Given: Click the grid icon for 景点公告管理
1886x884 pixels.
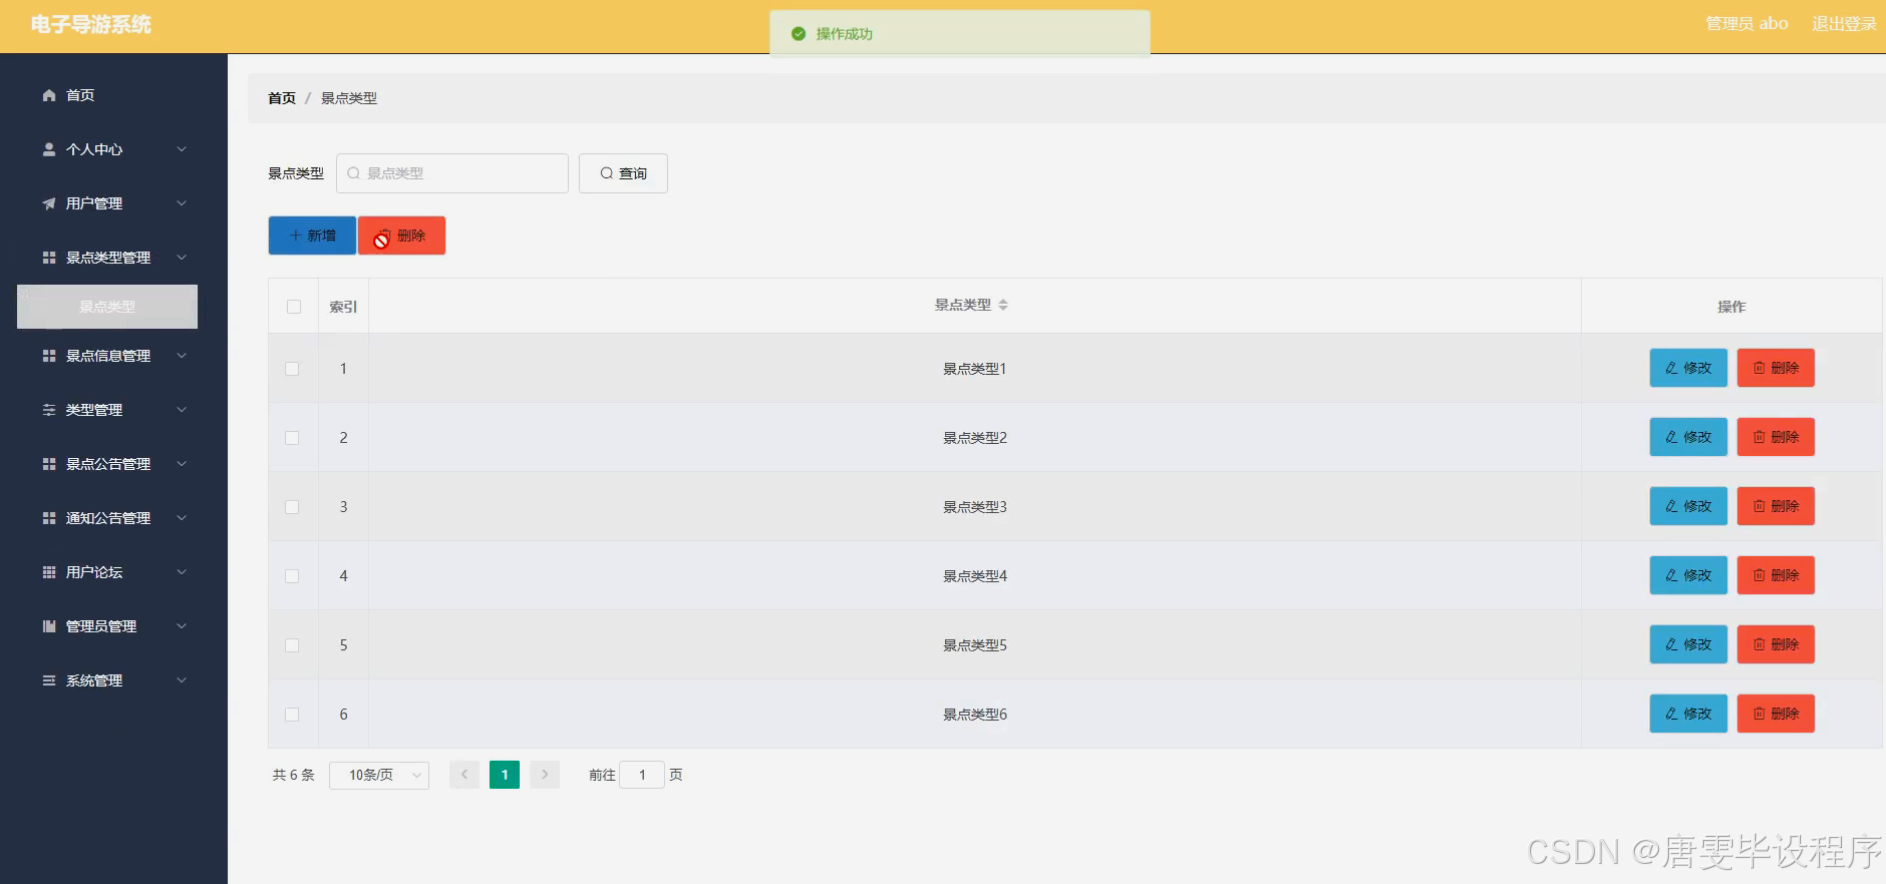Looking at the screenshot, I should 49,464.
